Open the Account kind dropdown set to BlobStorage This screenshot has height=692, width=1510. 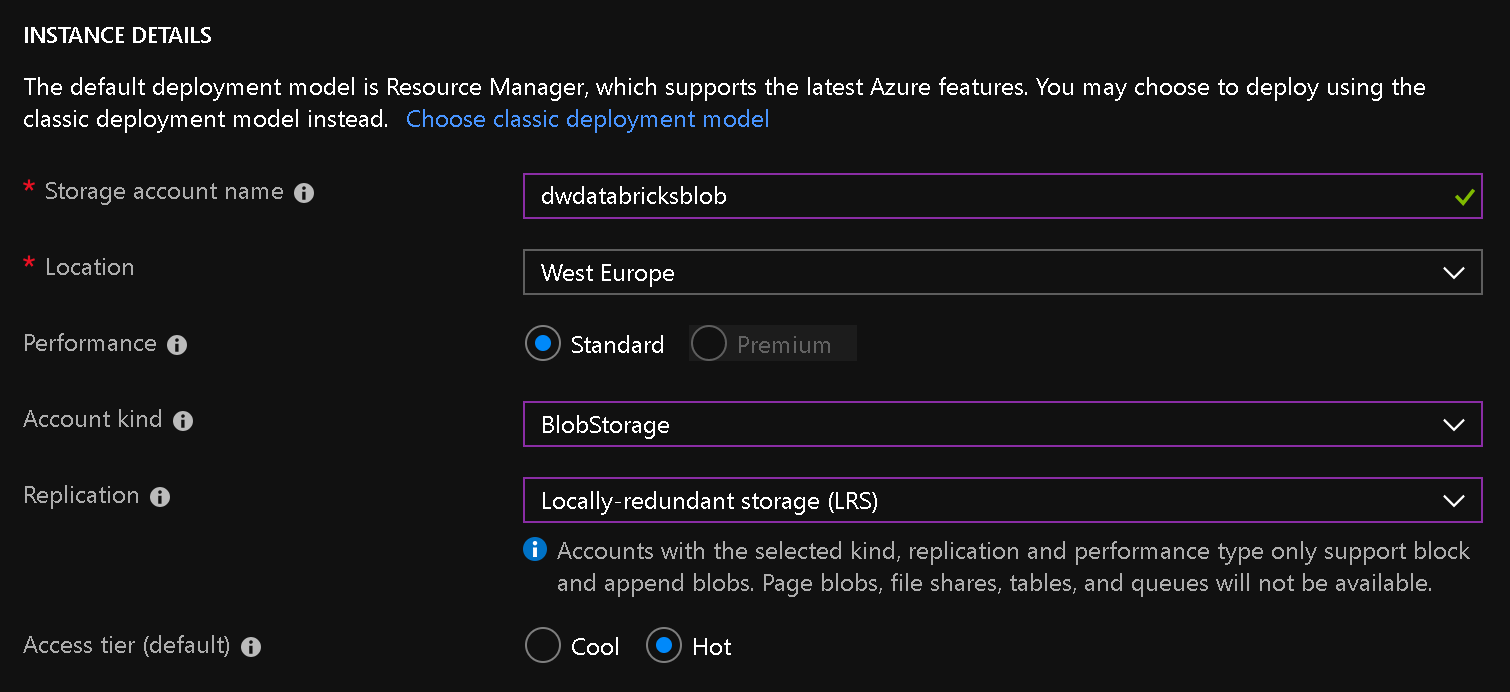[x=1000, y=424]
